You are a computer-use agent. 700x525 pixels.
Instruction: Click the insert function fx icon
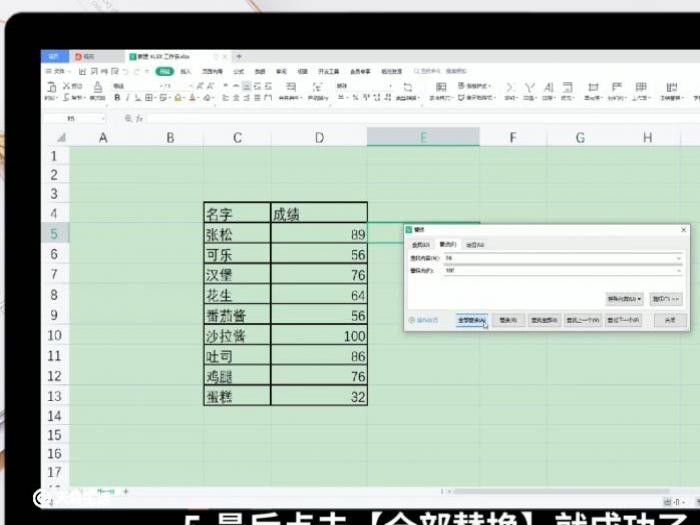(140, 118)
